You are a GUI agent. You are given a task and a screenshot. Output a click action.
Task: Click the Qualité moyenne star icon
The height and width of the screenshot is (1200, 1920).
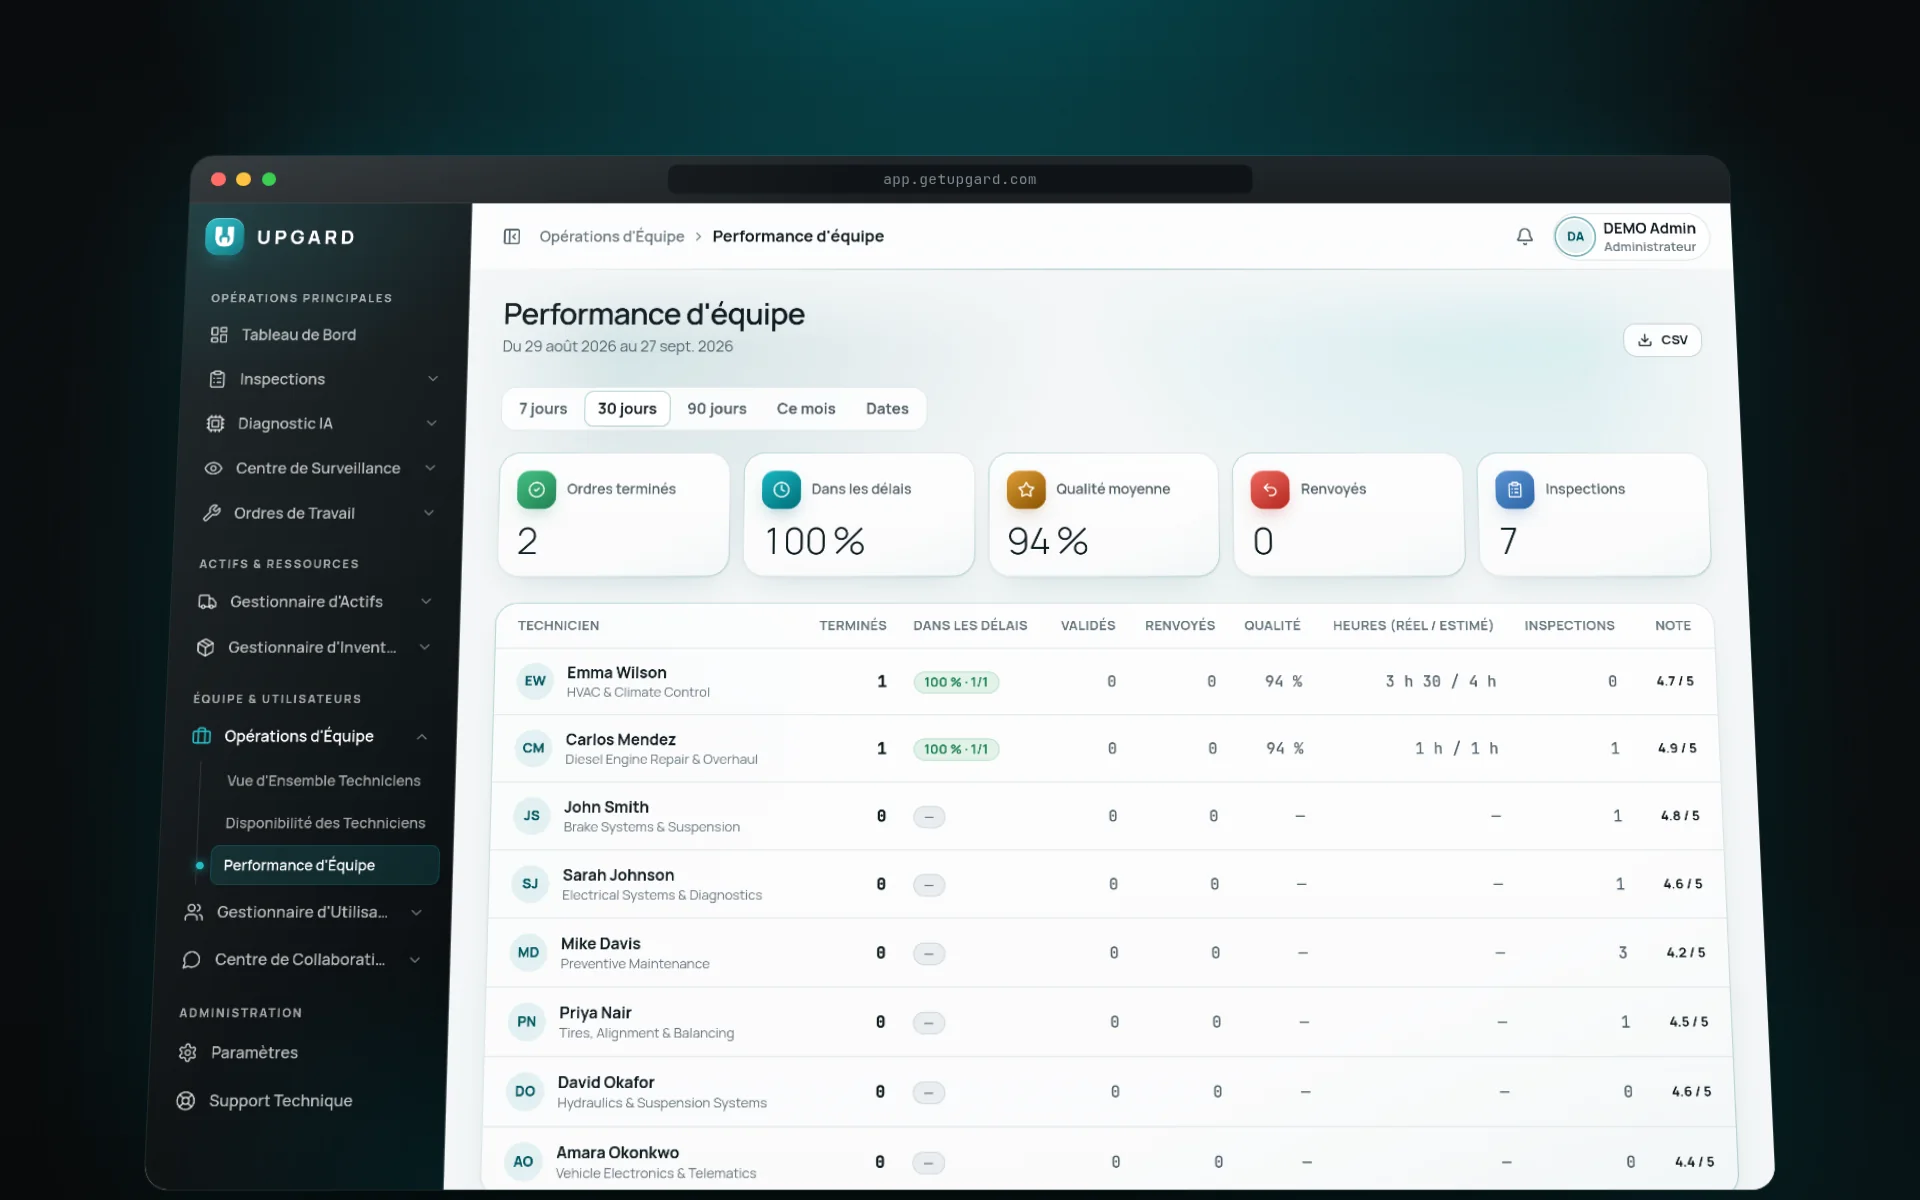point(1026,490)
